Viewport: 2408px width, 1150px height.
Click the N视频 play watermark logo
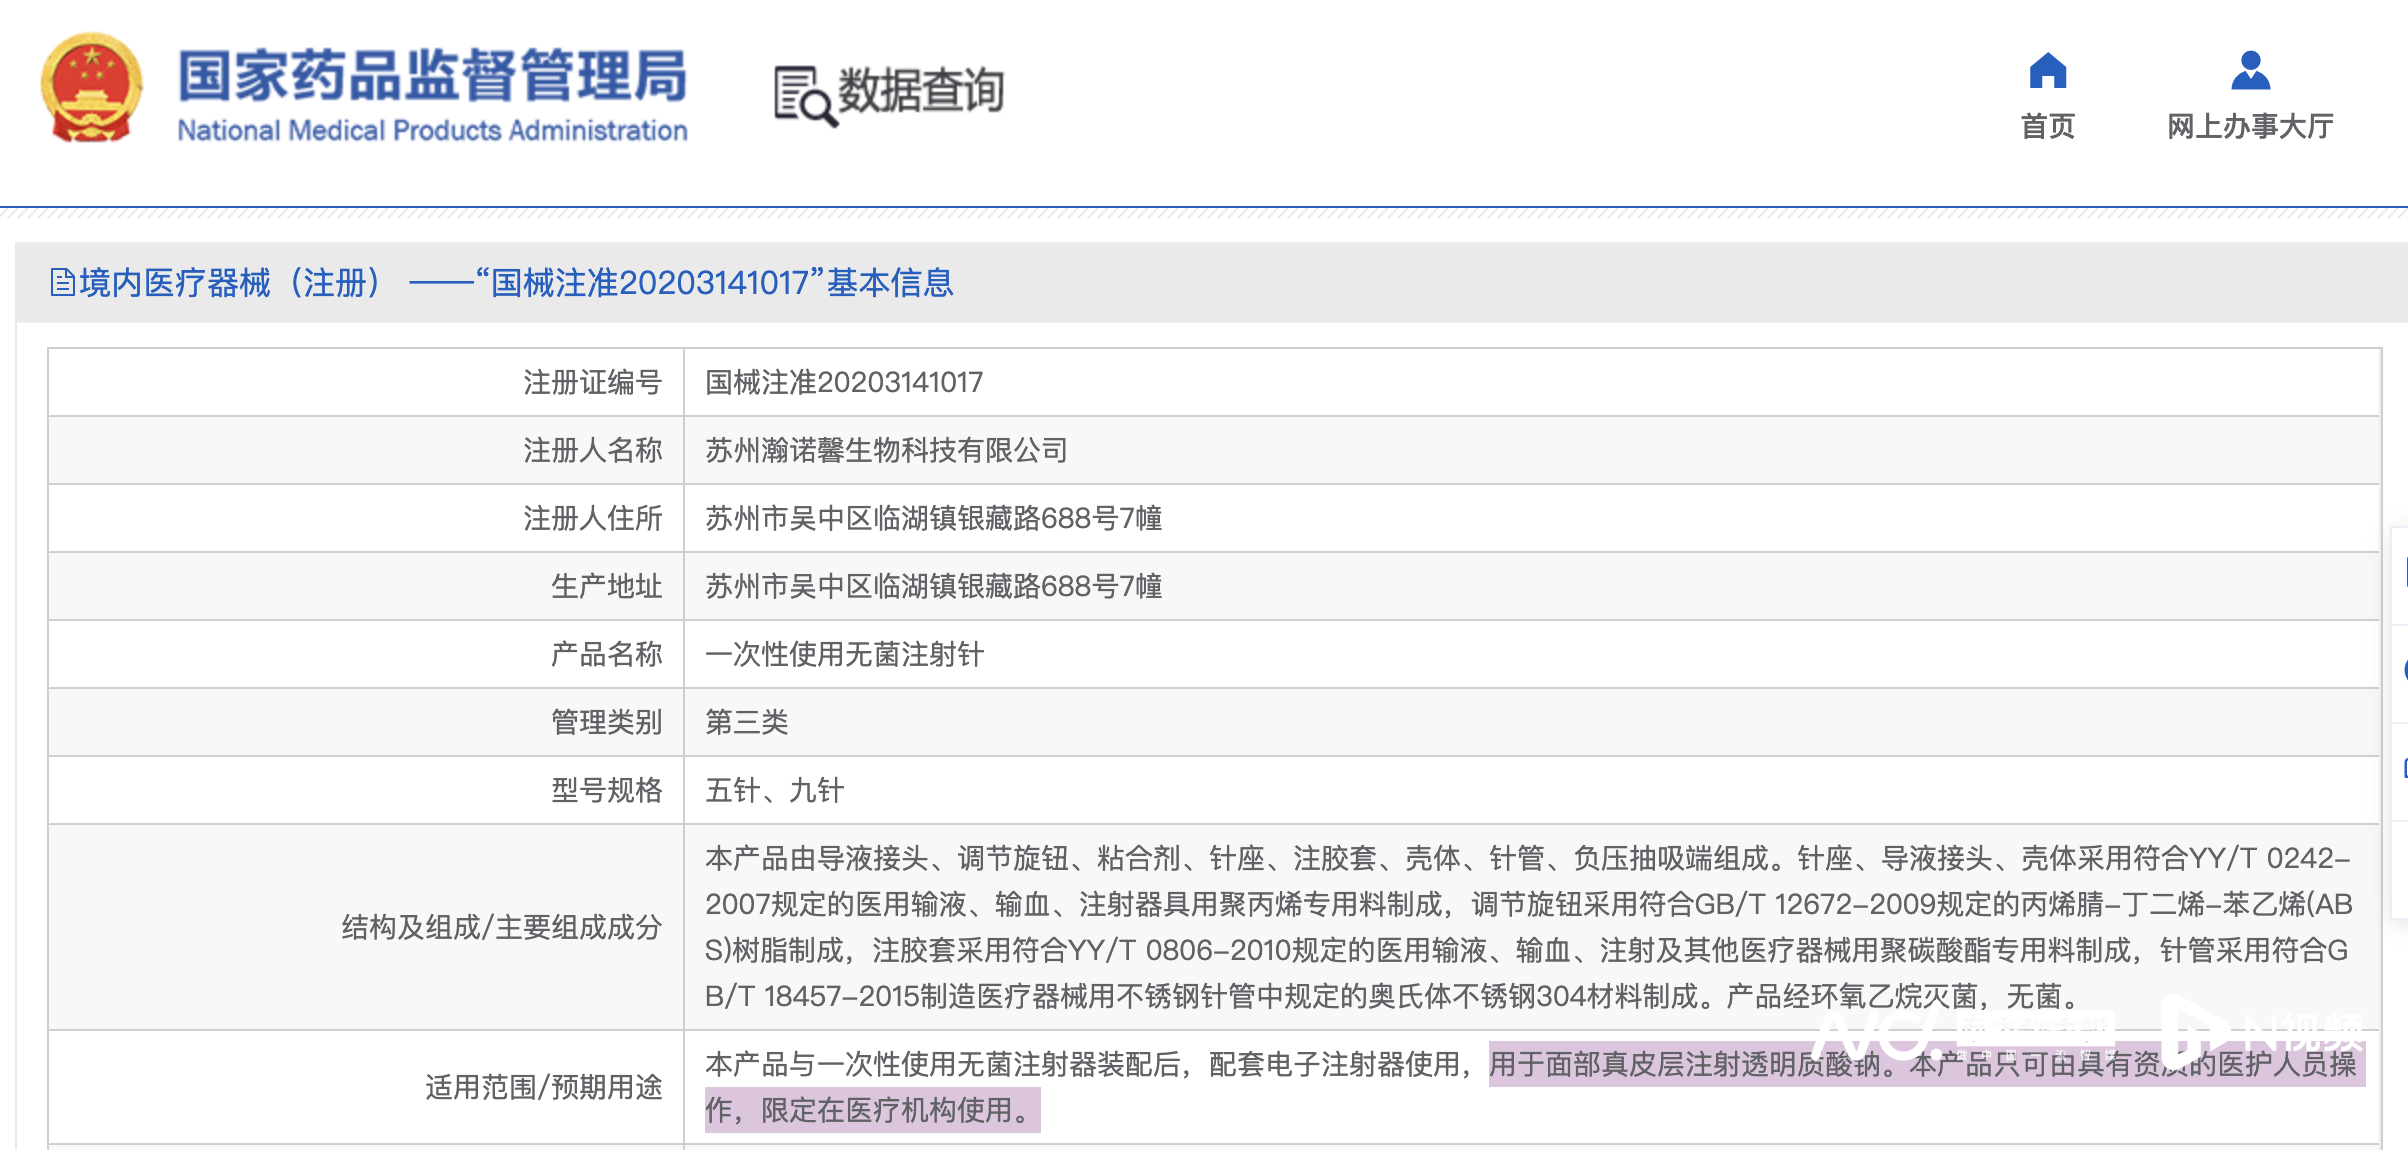(2260, 1032)
